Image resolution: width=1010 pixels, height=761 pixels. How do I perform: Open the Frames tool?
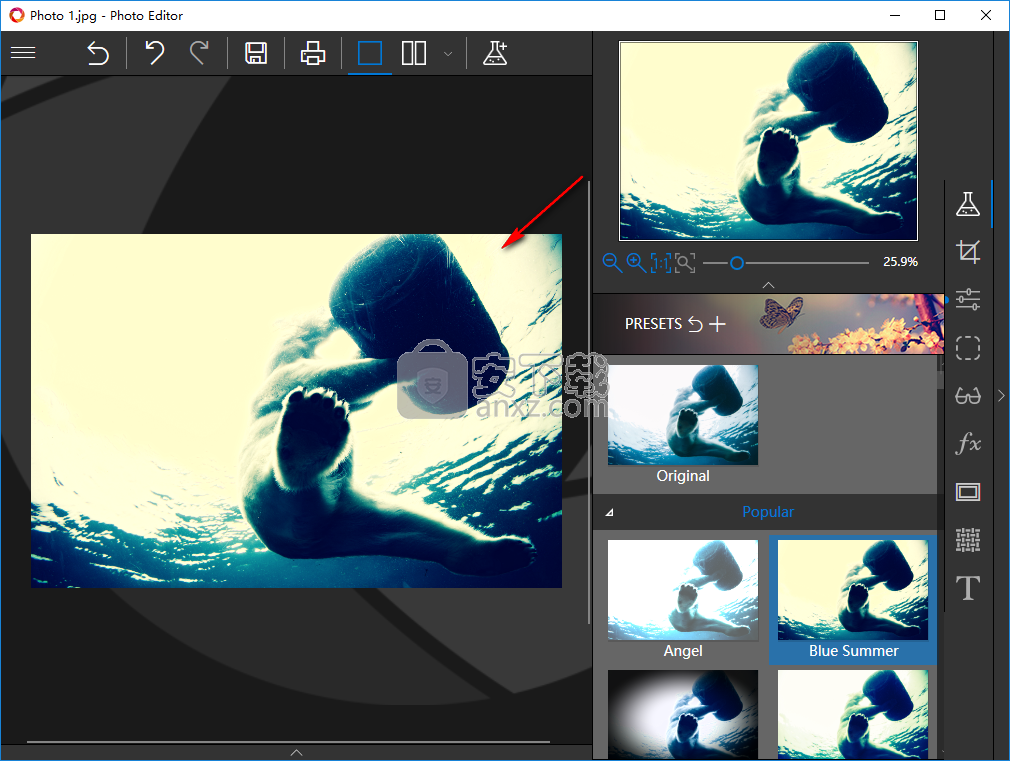point(967,492)
